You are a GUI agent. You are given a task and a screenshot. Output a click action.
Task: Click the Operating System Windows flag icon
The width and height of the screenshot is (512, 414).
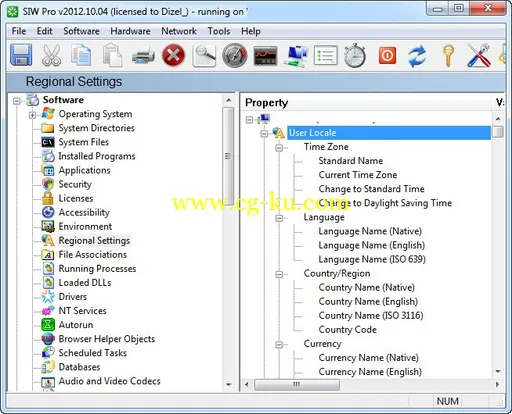pyautogui.click(x=48, y=114)
